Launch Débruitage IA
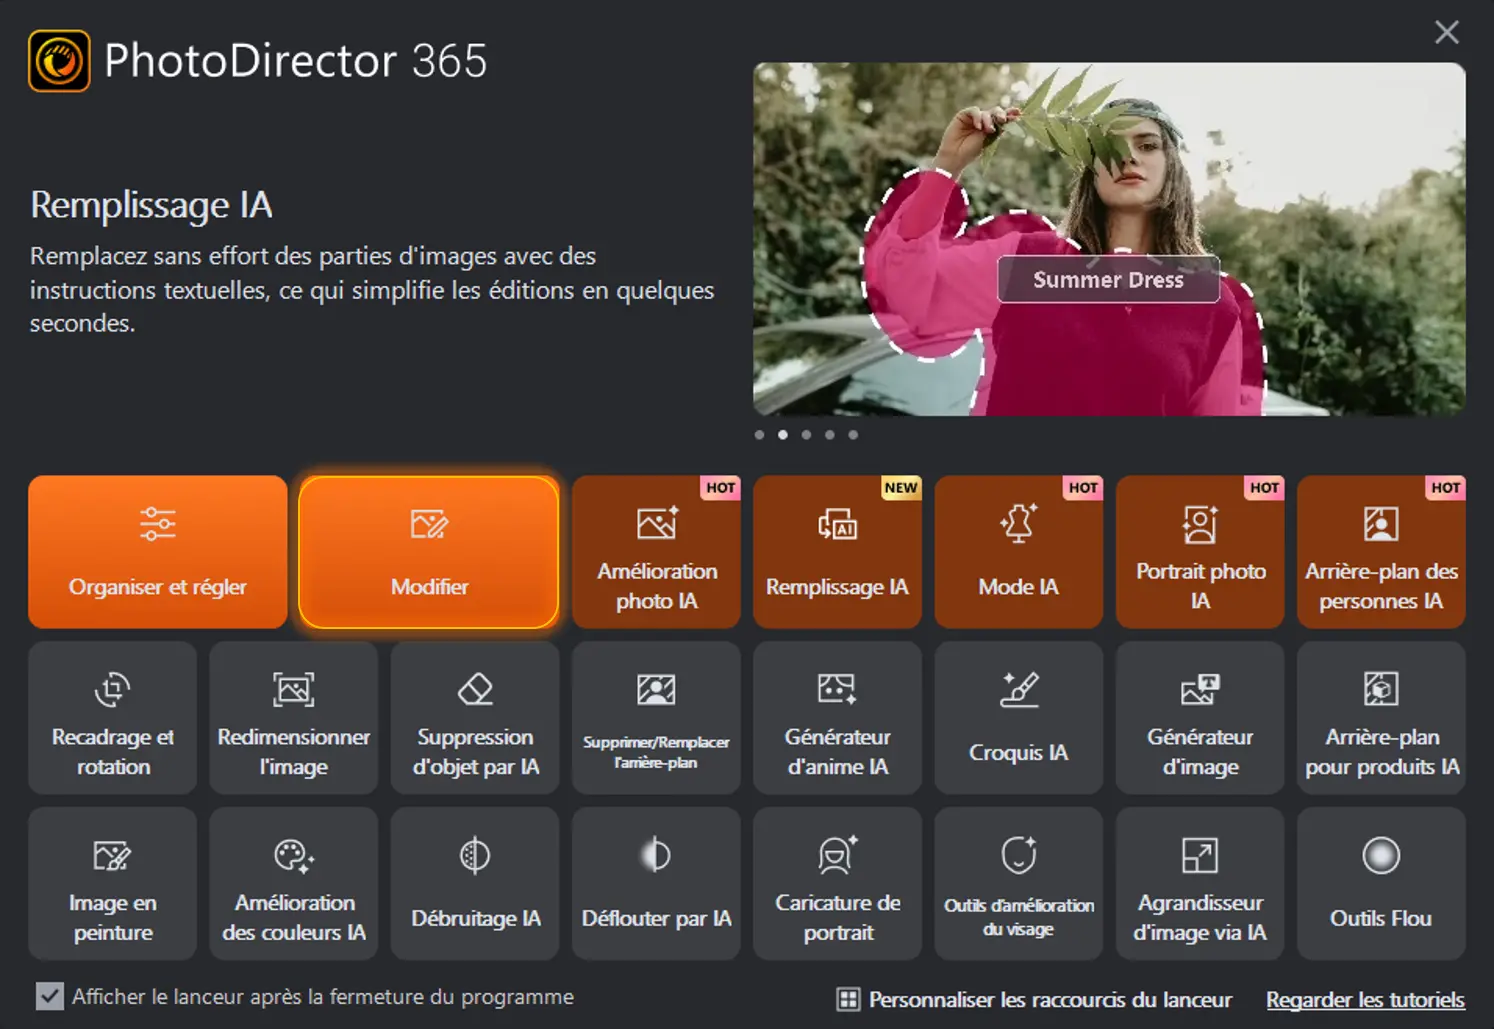The width and height of the screenshot is (1494, 1029). pyautogui.click(x=474, y=883)
